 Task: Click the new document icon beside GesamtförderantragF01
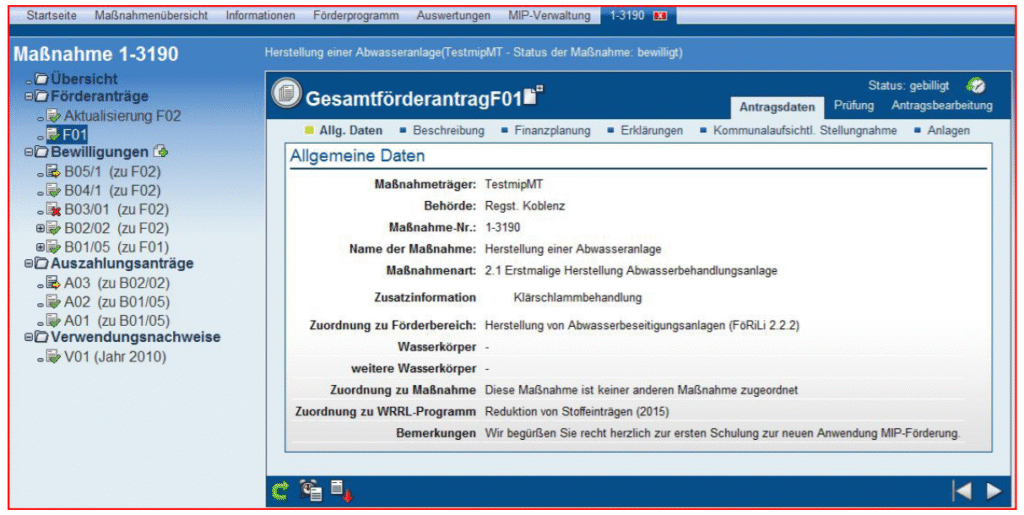[534, 96]
